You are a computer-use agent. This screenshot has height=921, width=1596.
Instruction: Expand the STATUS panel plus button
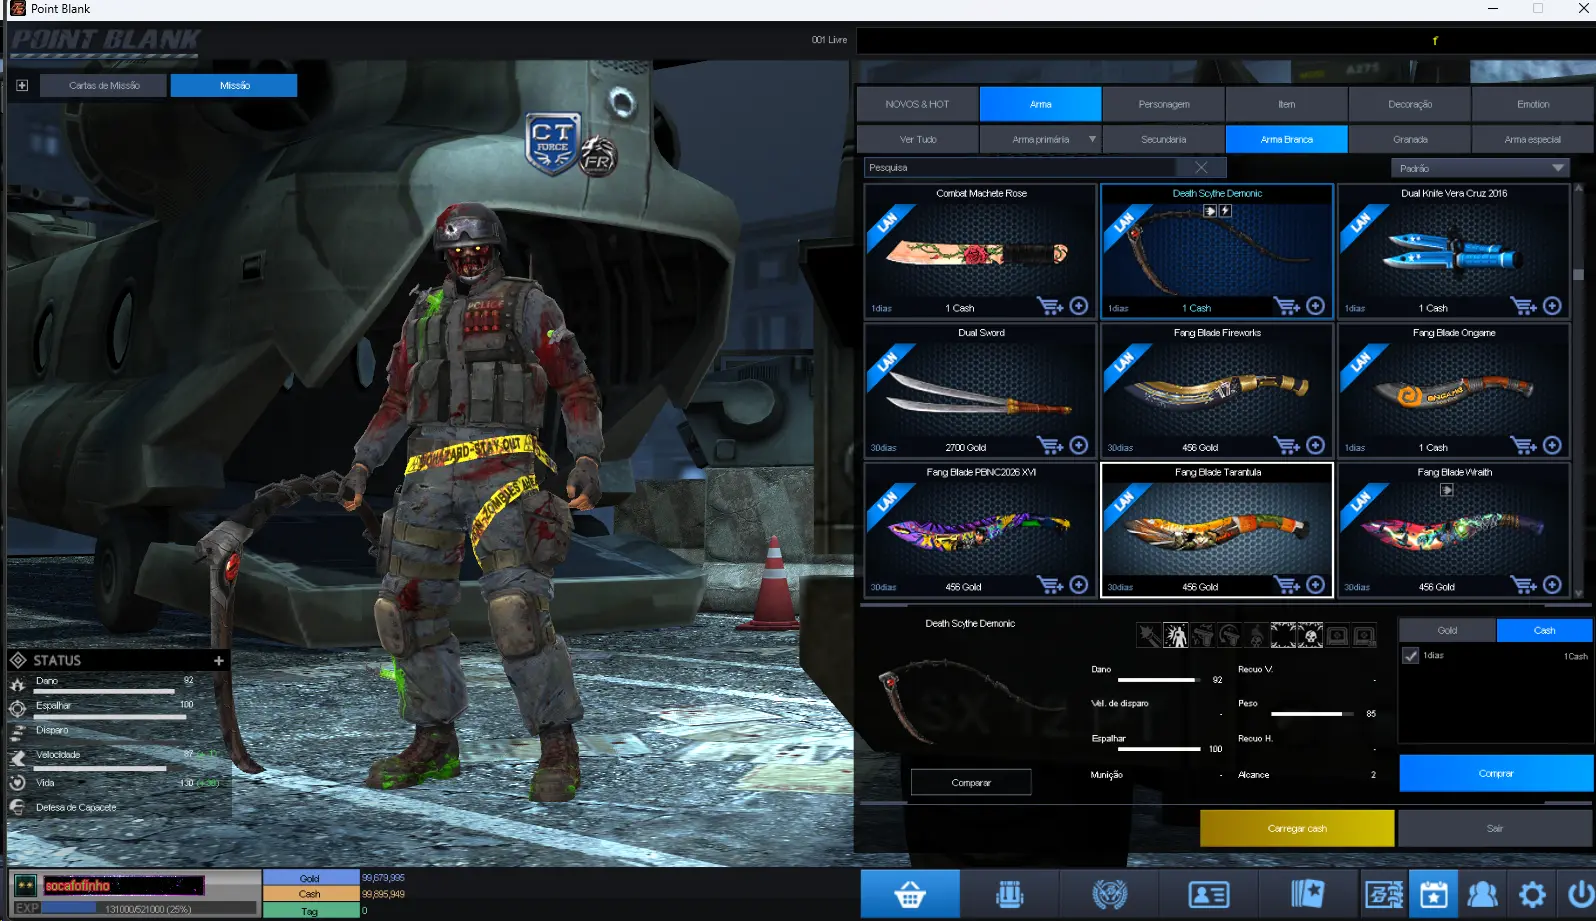click(x=219, y=660)
